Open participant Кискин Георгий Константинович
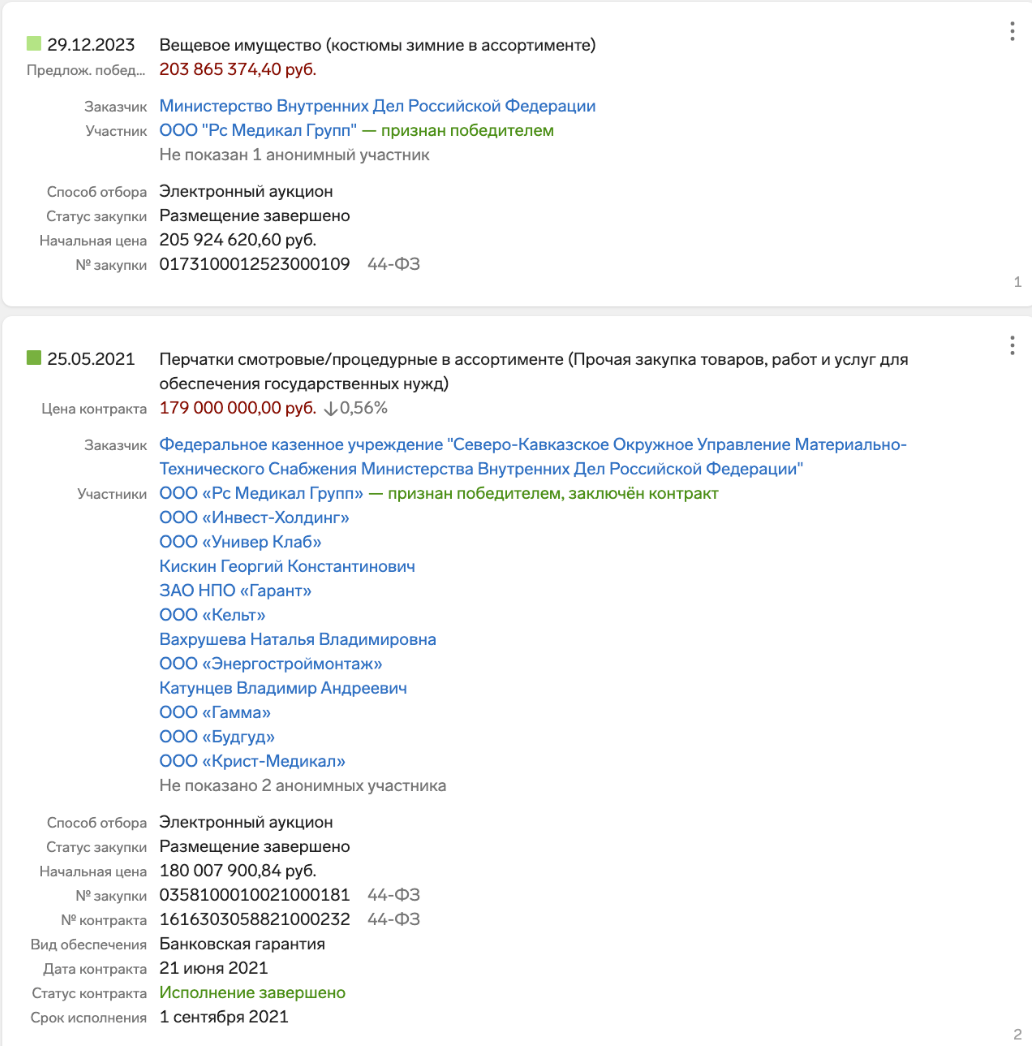The image size is (1032, 1046). (x=287, y=566)
